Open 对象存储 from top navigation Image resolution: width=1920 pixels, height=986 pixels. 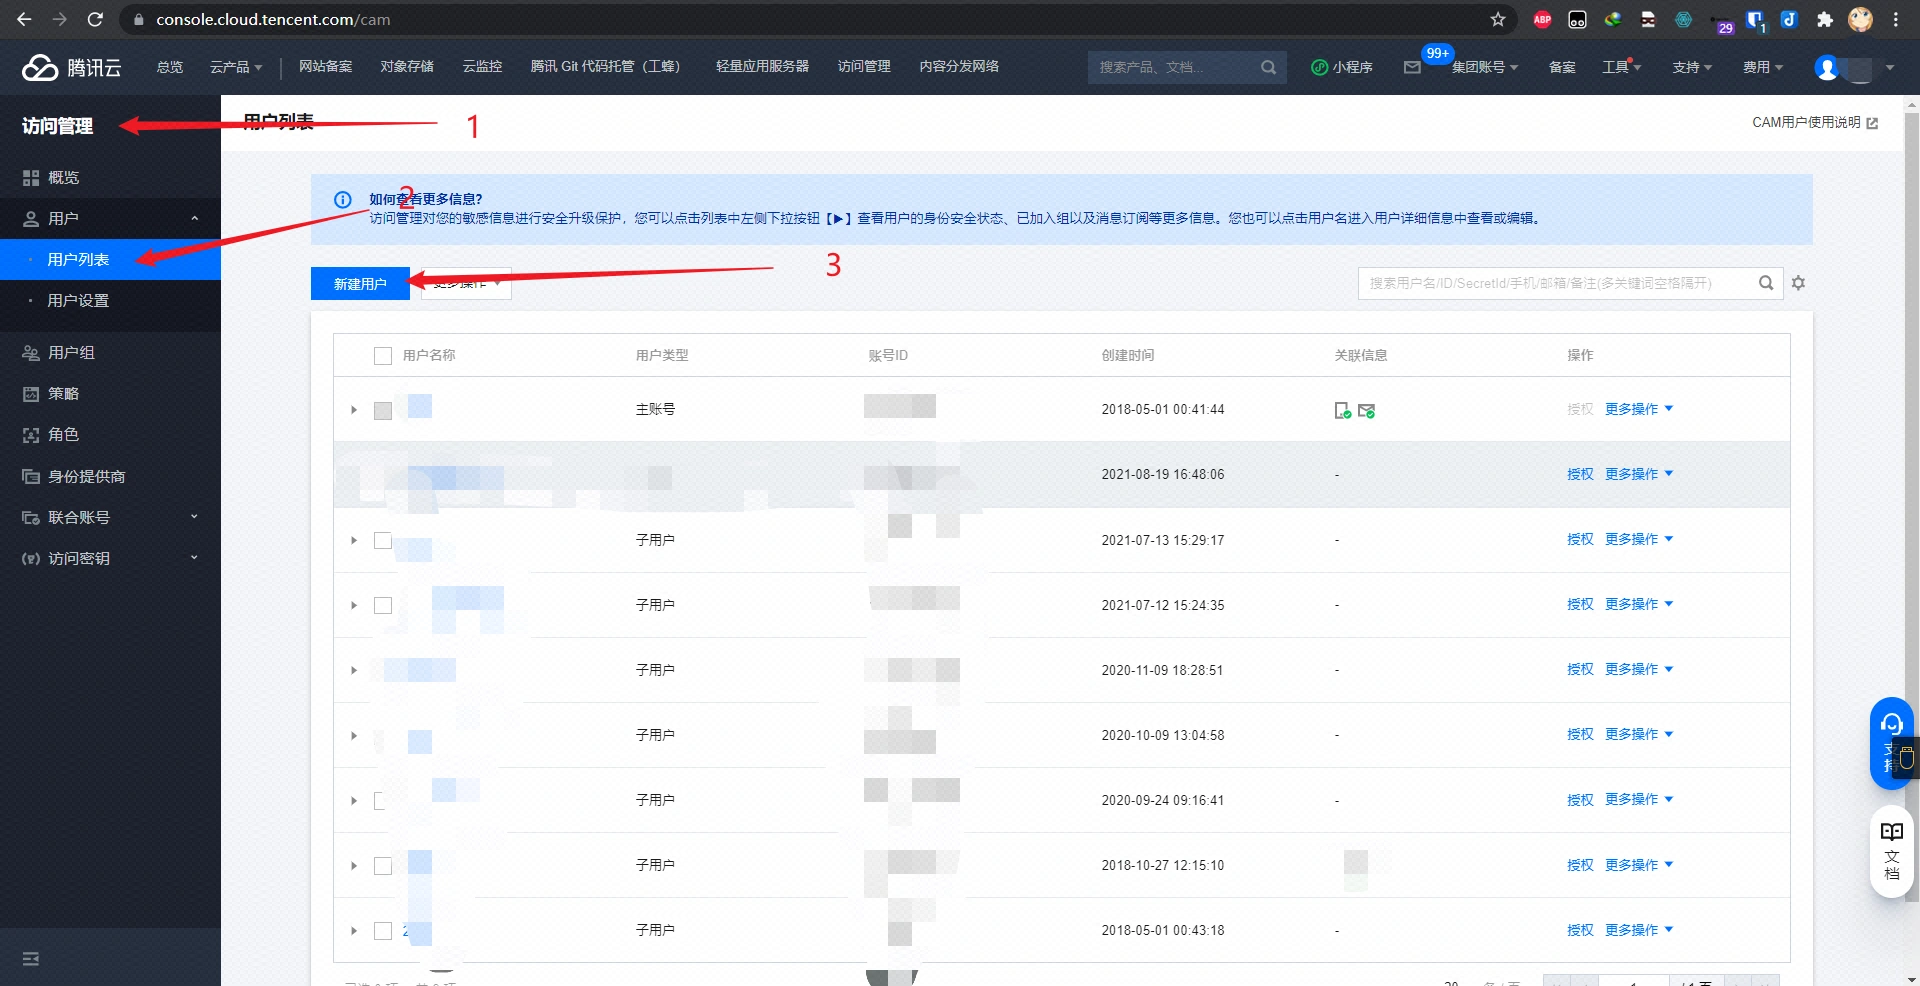pyautogui.click(x=407, y=66)
